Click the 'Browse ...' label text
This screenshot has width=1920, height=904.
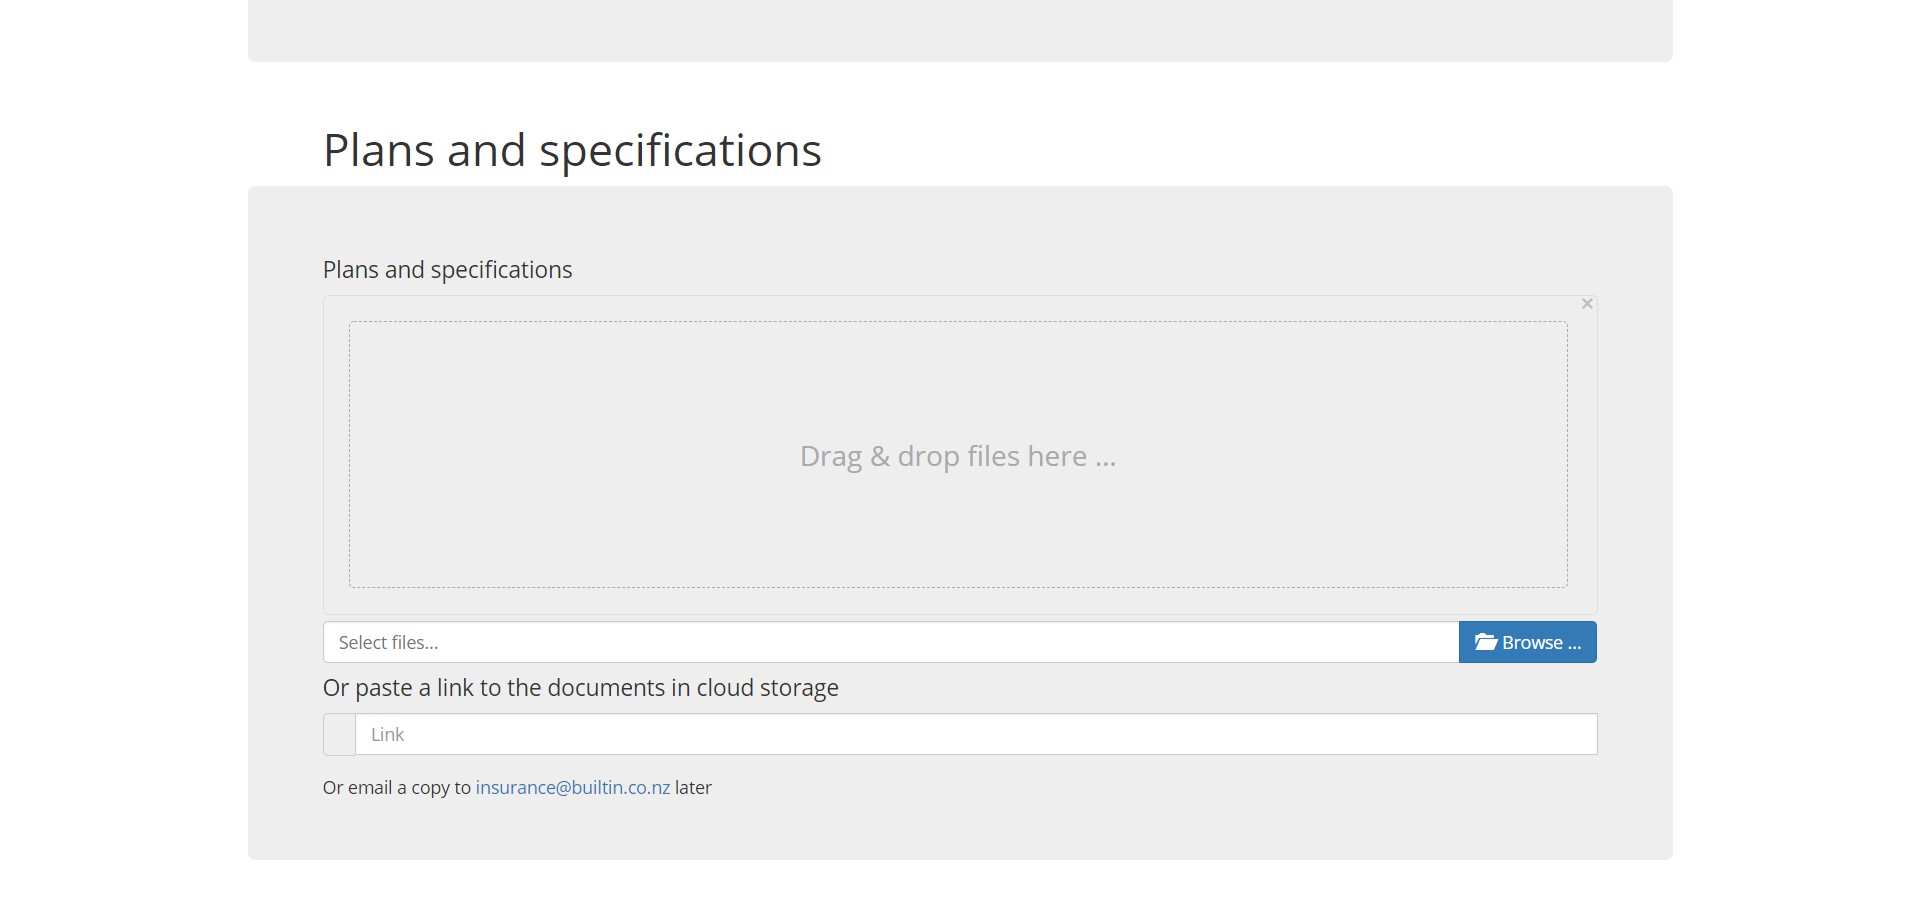[1541, 643]
